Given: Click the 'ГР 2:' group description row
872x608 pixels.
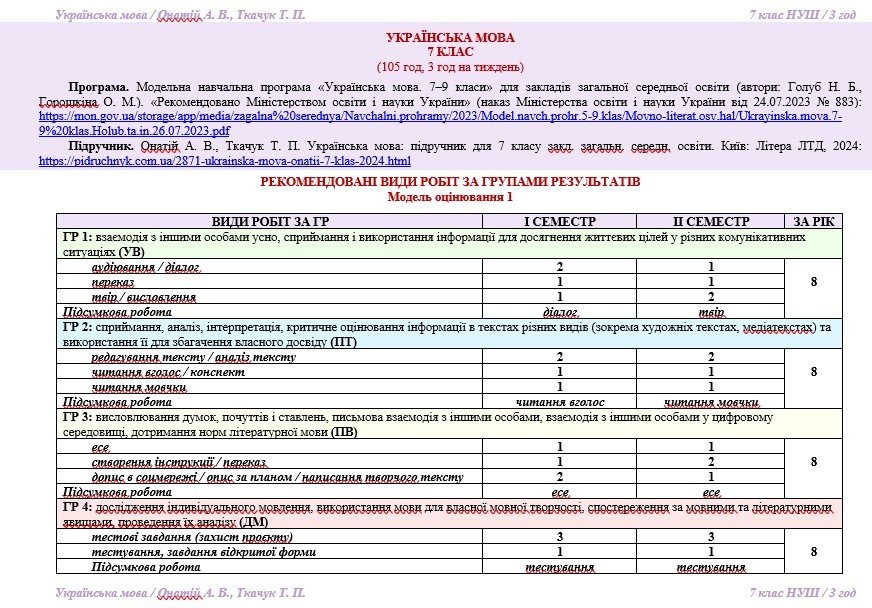Looking at the screenshot, I should [449, 334].
